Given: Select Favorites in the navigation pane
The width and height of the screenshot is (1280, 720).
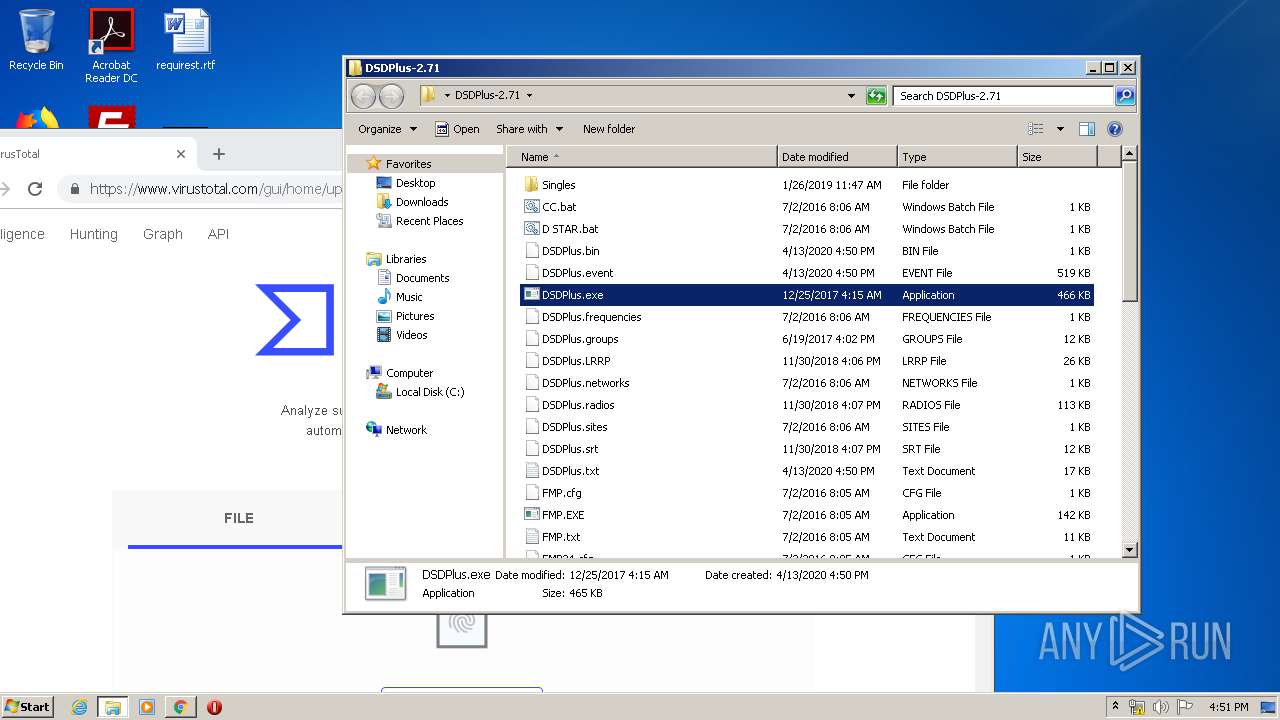Looking at the screenshot, I should (408, 164).
